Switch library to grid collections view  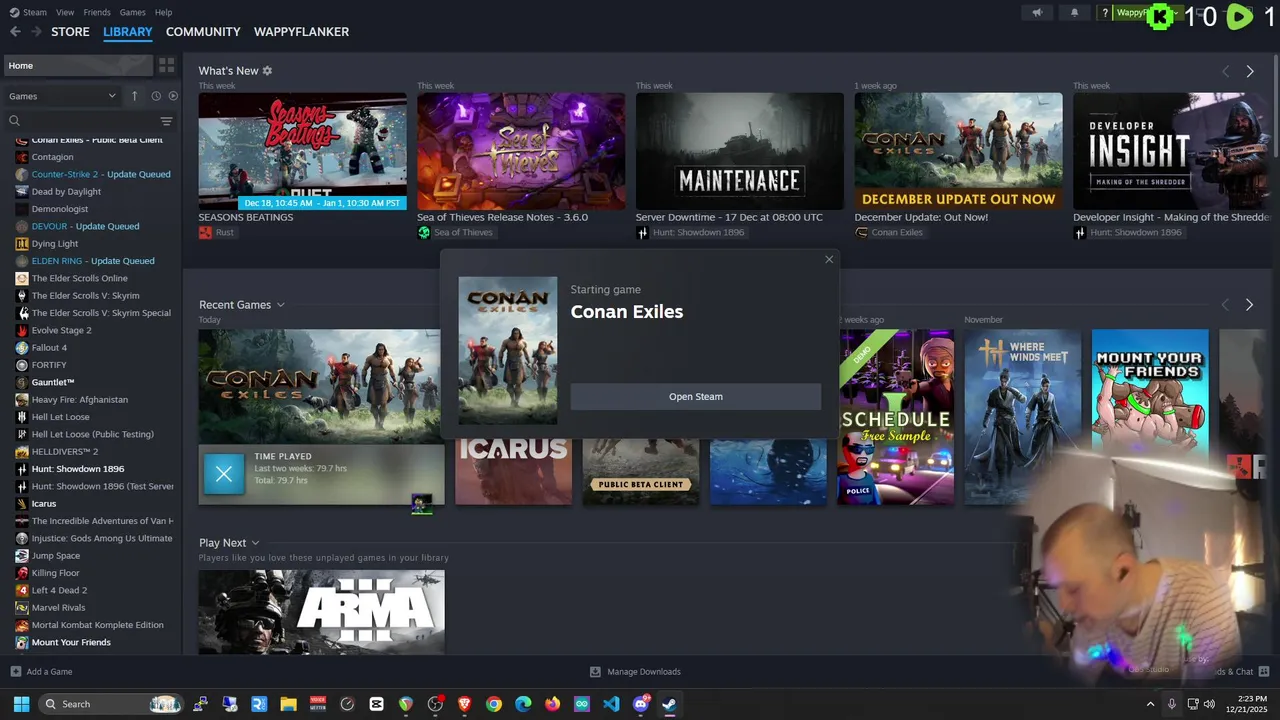tap(167, 65)
